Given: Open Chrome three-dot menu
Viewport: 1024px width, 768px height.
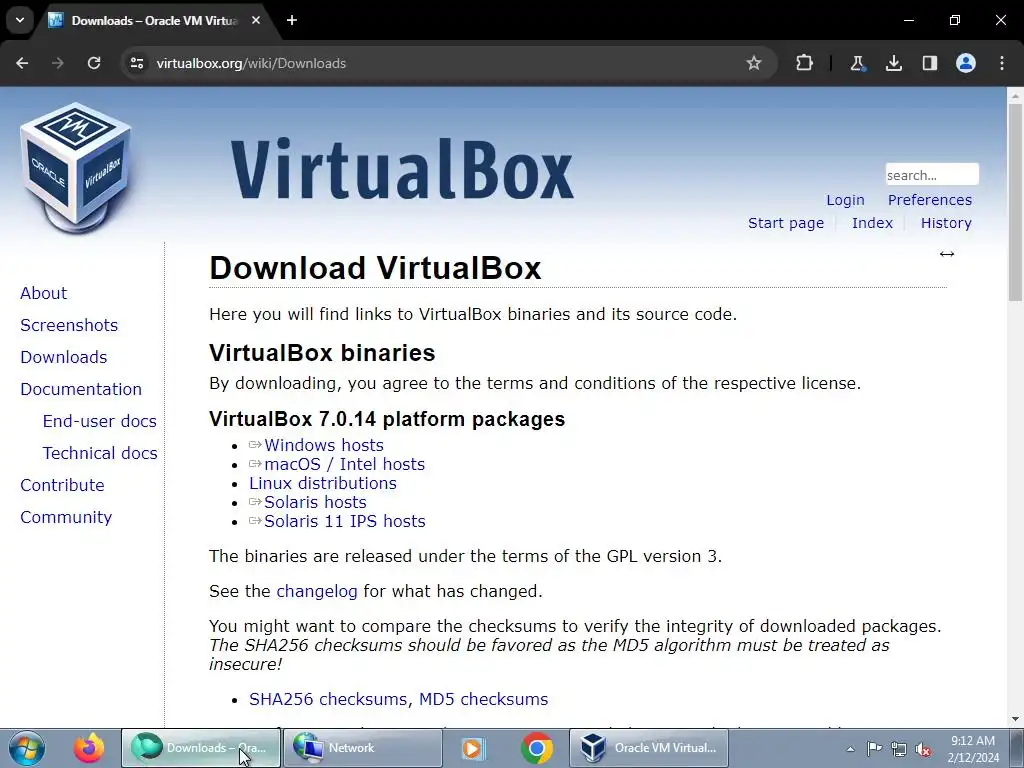Looking at the screenshot, I should [1002, 63].
